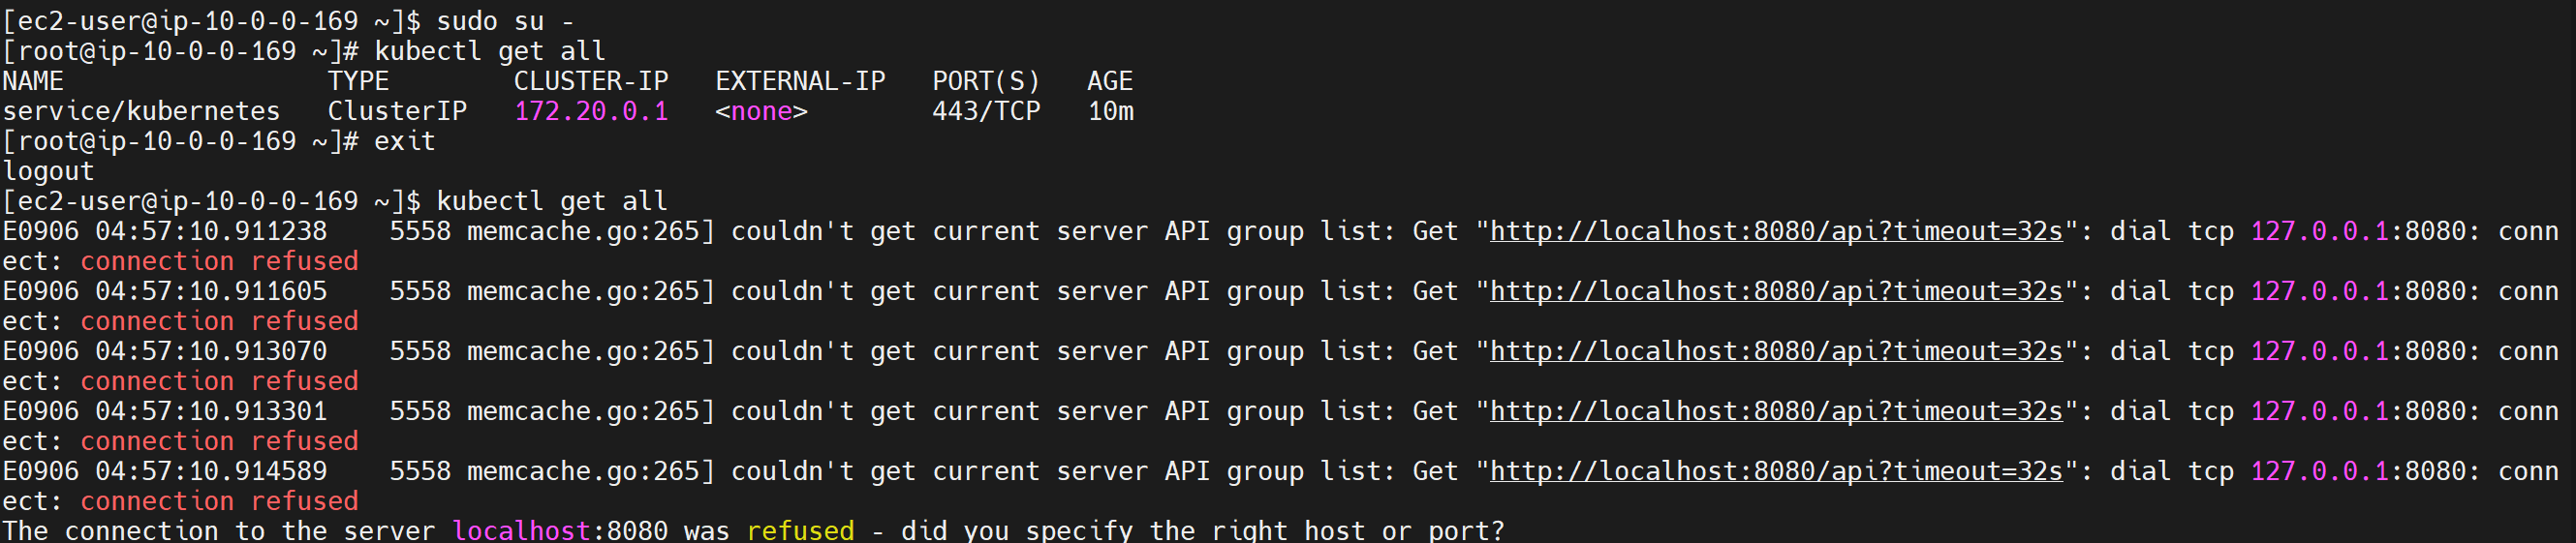Image resolution: width=2576 pixels, height=543 pixels.
Task: Click the E0906 04:57:10.911238 timestamp
Action: tap(164, 231)
